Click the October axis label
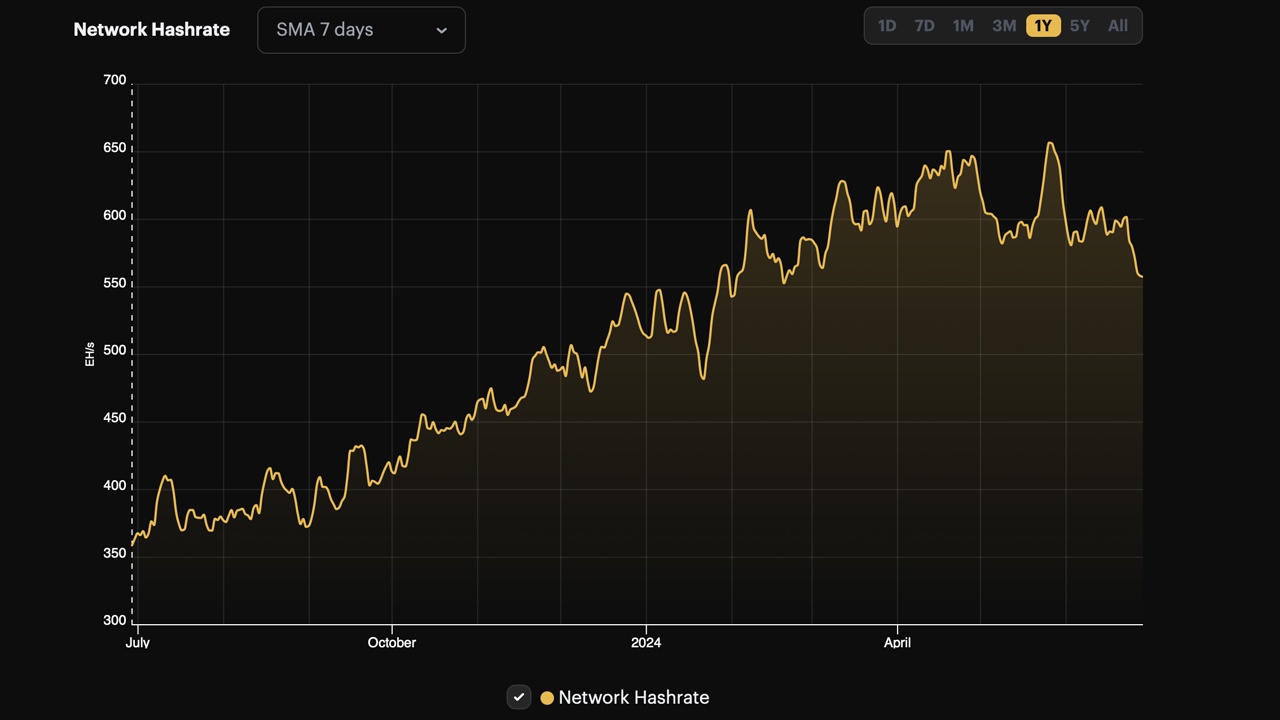1280x720 pixels. point(391,643)
